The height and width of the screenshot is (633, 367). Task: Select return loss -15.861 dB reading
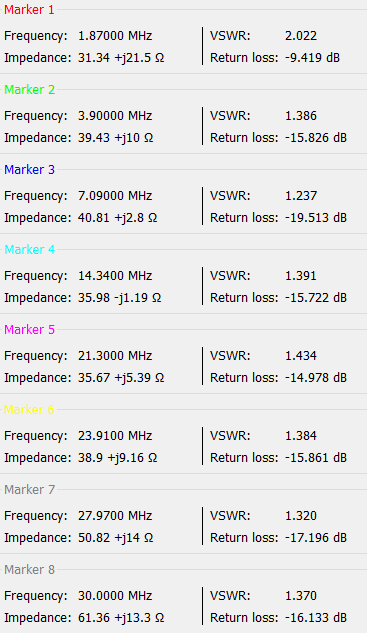316,458
